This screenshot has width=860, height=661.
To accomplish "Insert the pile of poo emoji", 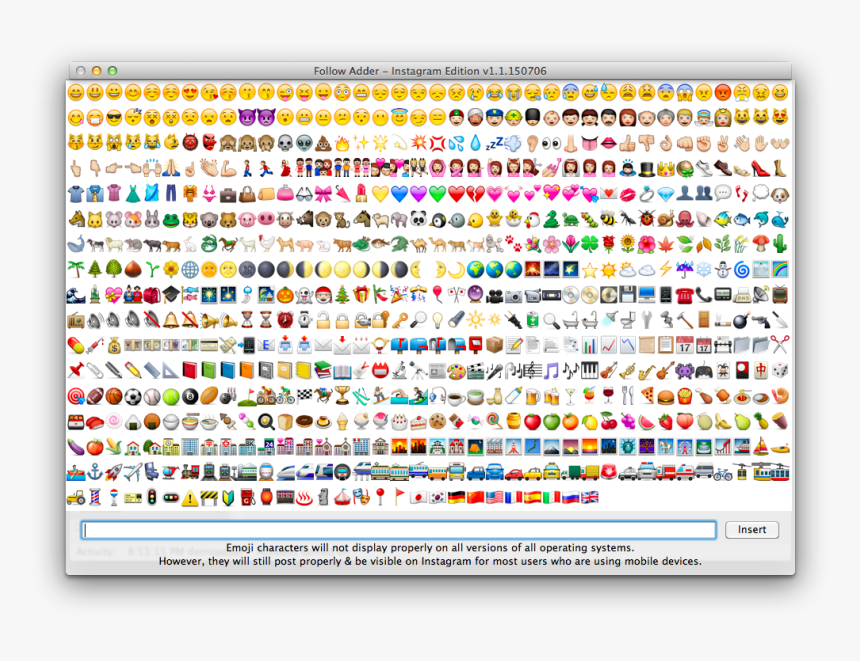I will click(322, 140).
